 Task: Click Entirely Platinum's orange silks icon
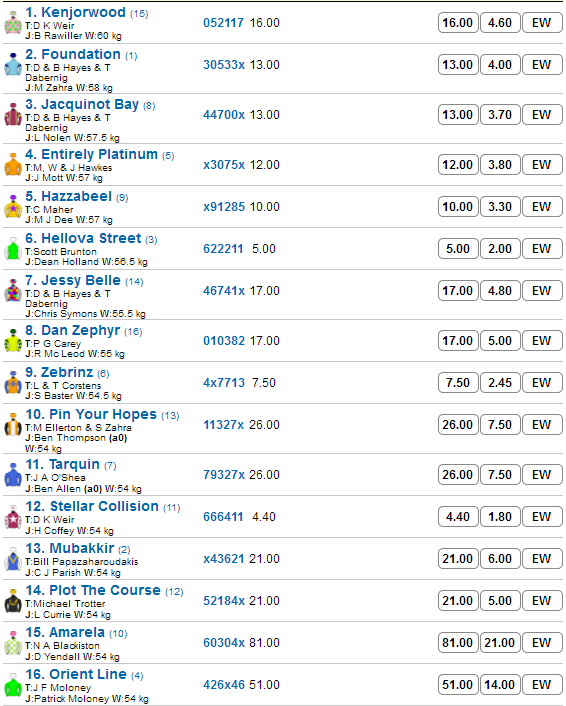point(13,165)
